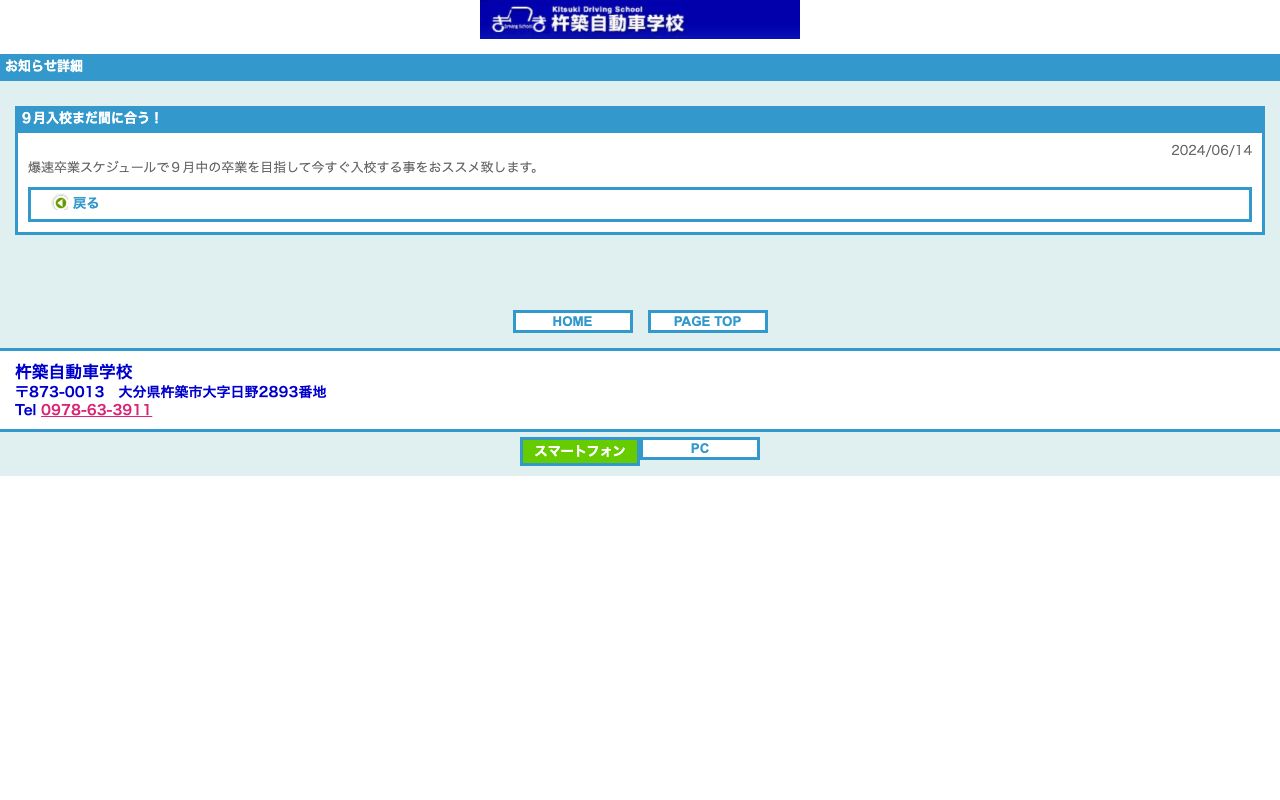Open the Kitsuki Driving School logo banner
1280x800 pixels.
[x=639, y=20]
